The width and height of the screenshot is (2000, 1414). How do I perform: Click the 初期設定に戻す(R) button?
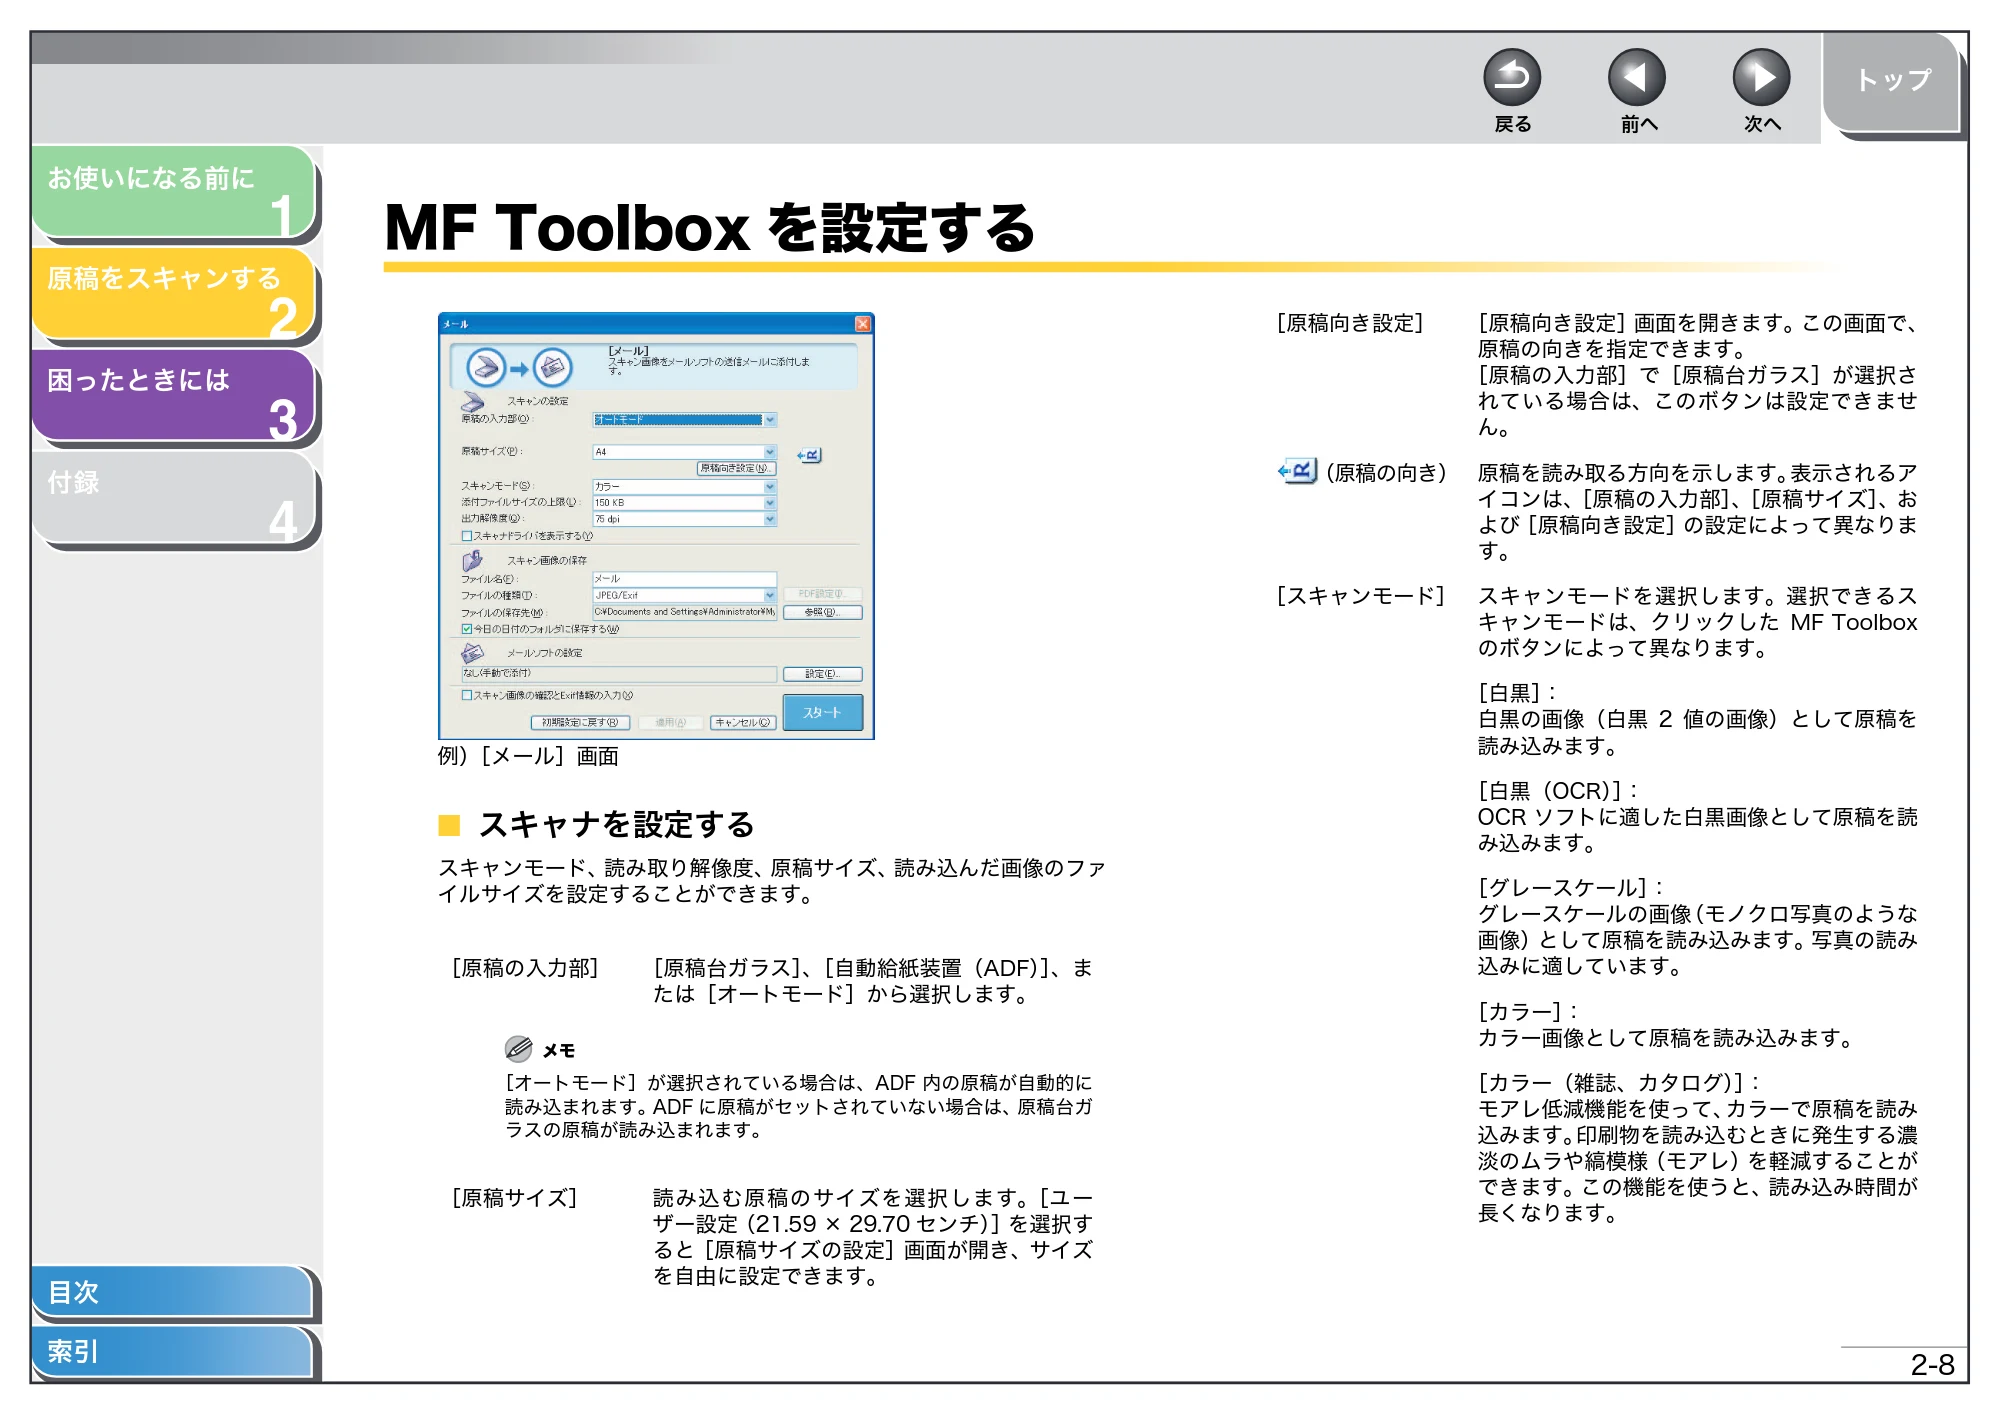(x=580, y=722)
